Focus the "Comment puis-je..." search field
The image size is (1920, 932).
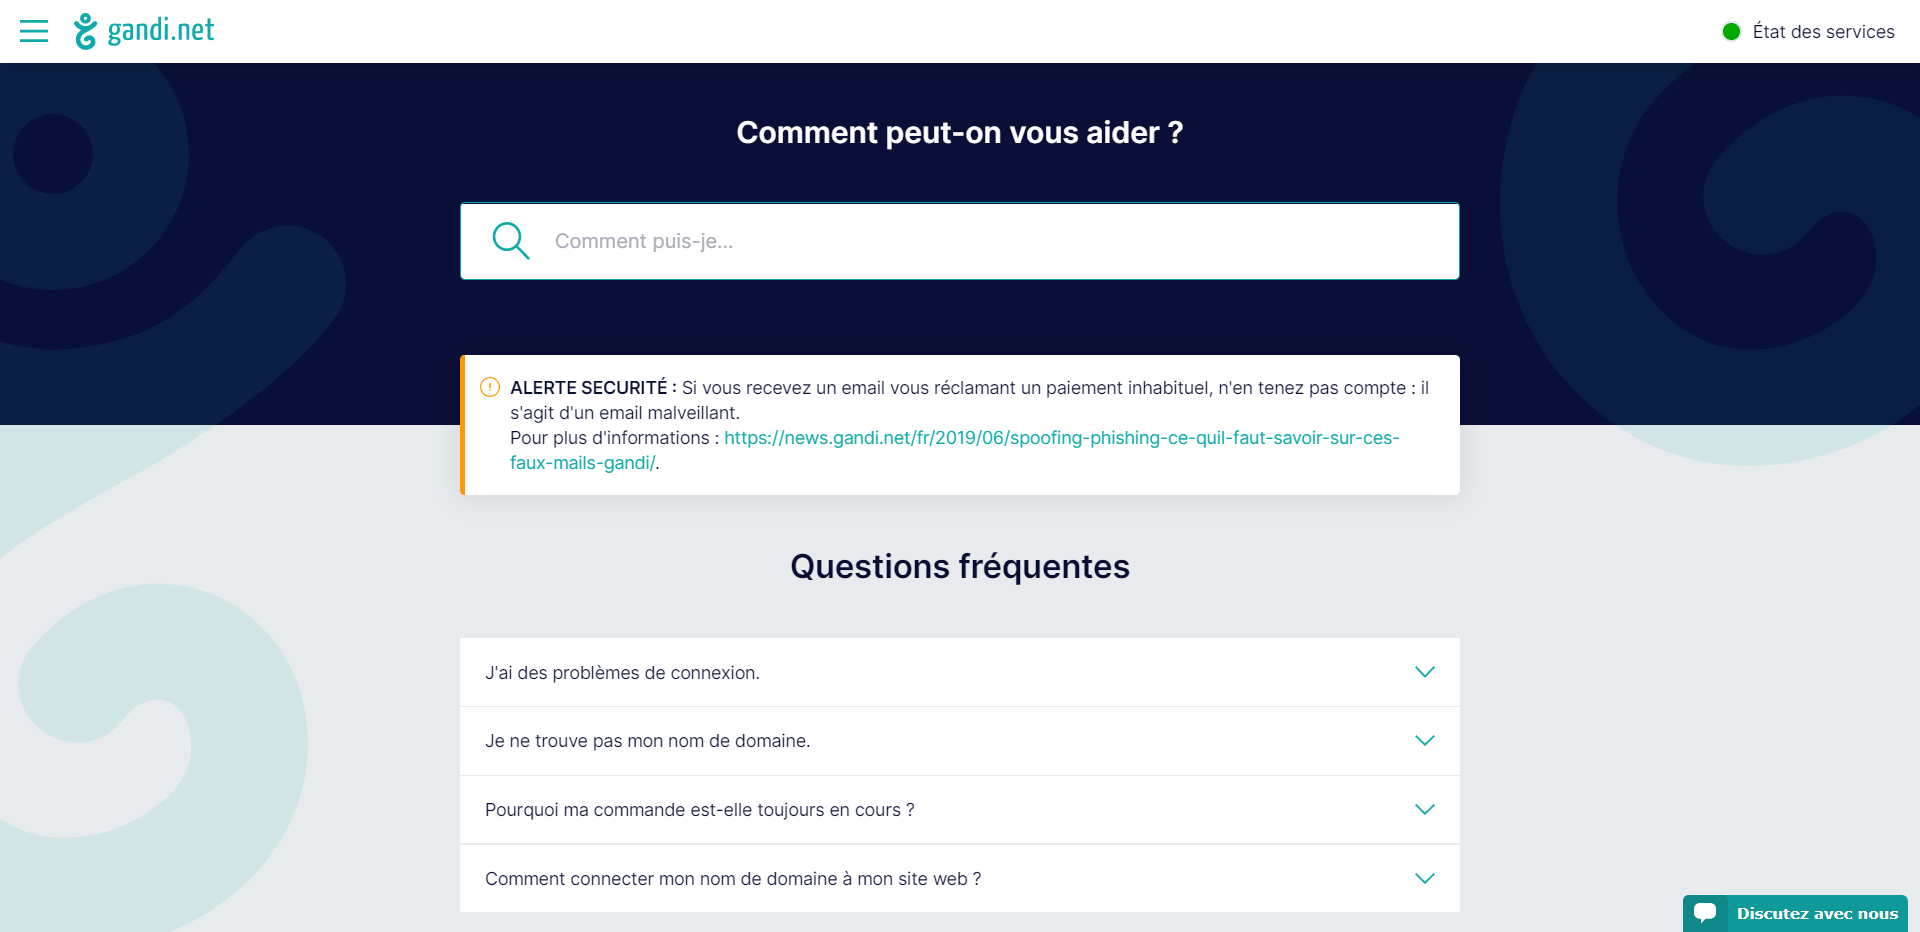990,241
